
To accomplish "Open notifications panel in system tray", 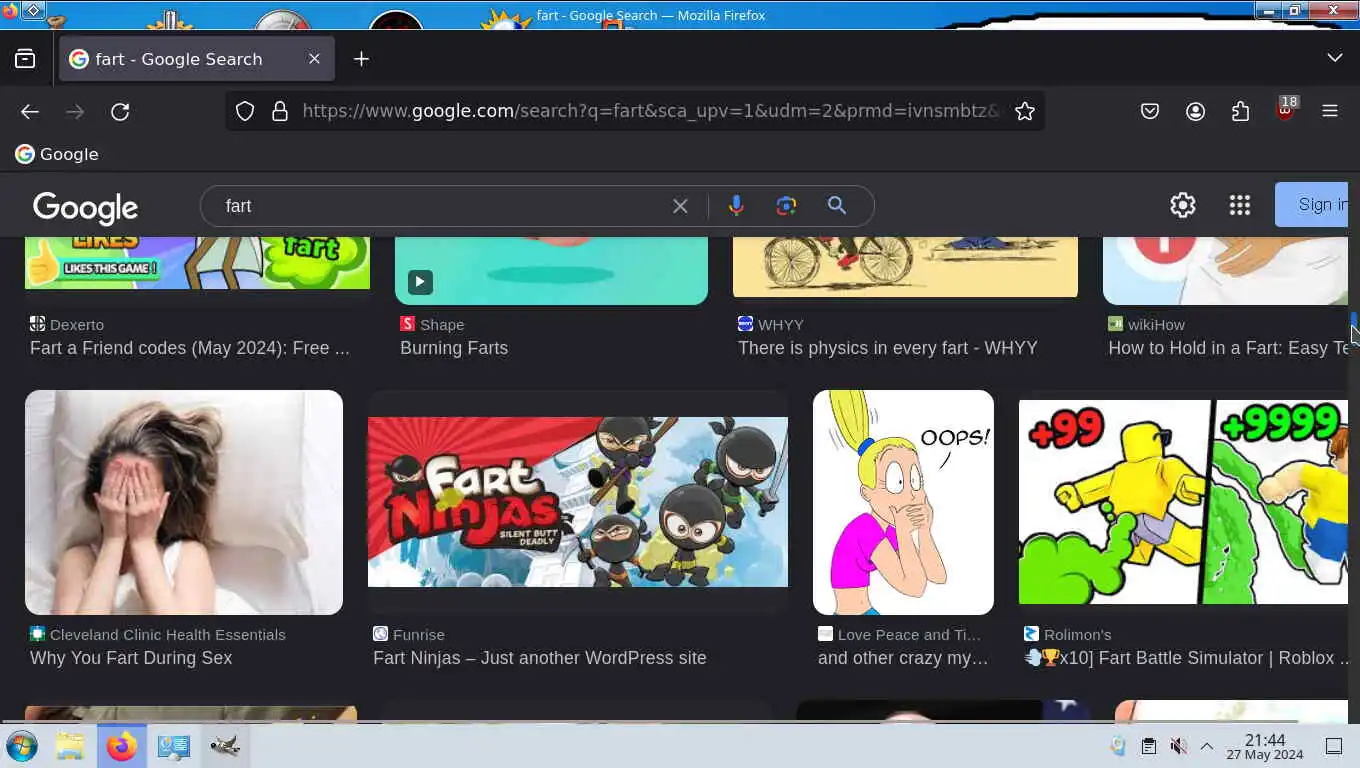I will click(1333, 746).
